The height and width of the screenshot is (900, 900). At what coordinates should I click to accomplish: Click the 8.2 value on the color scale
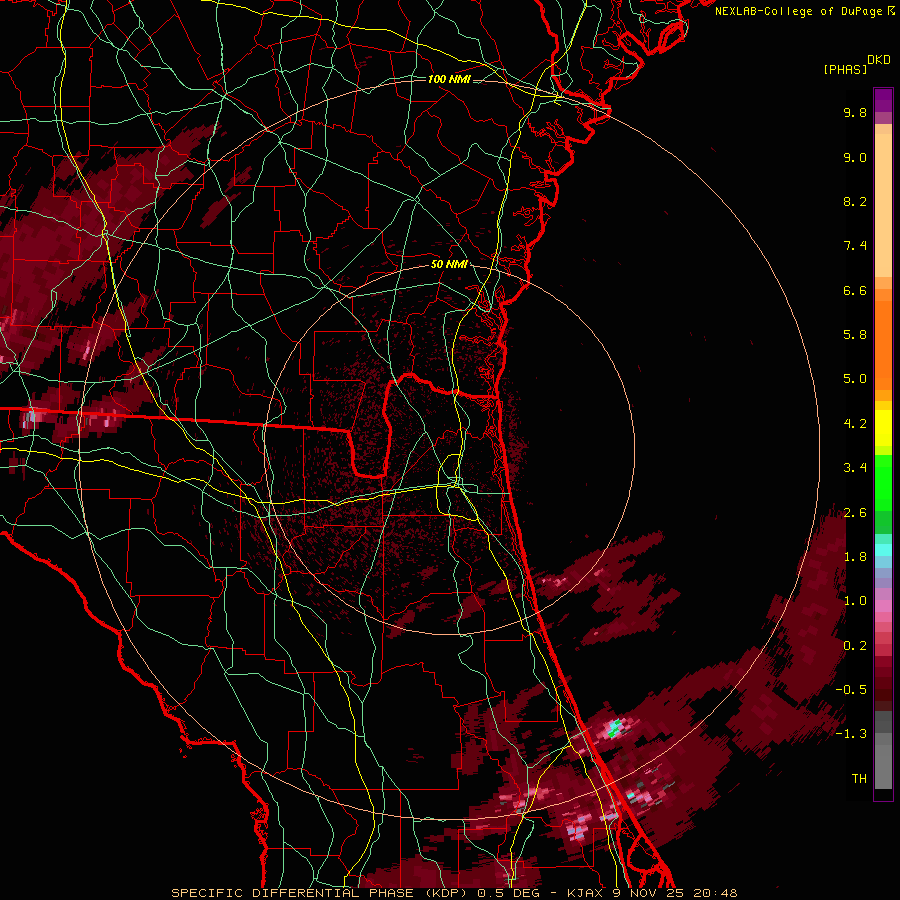[855, 201]
